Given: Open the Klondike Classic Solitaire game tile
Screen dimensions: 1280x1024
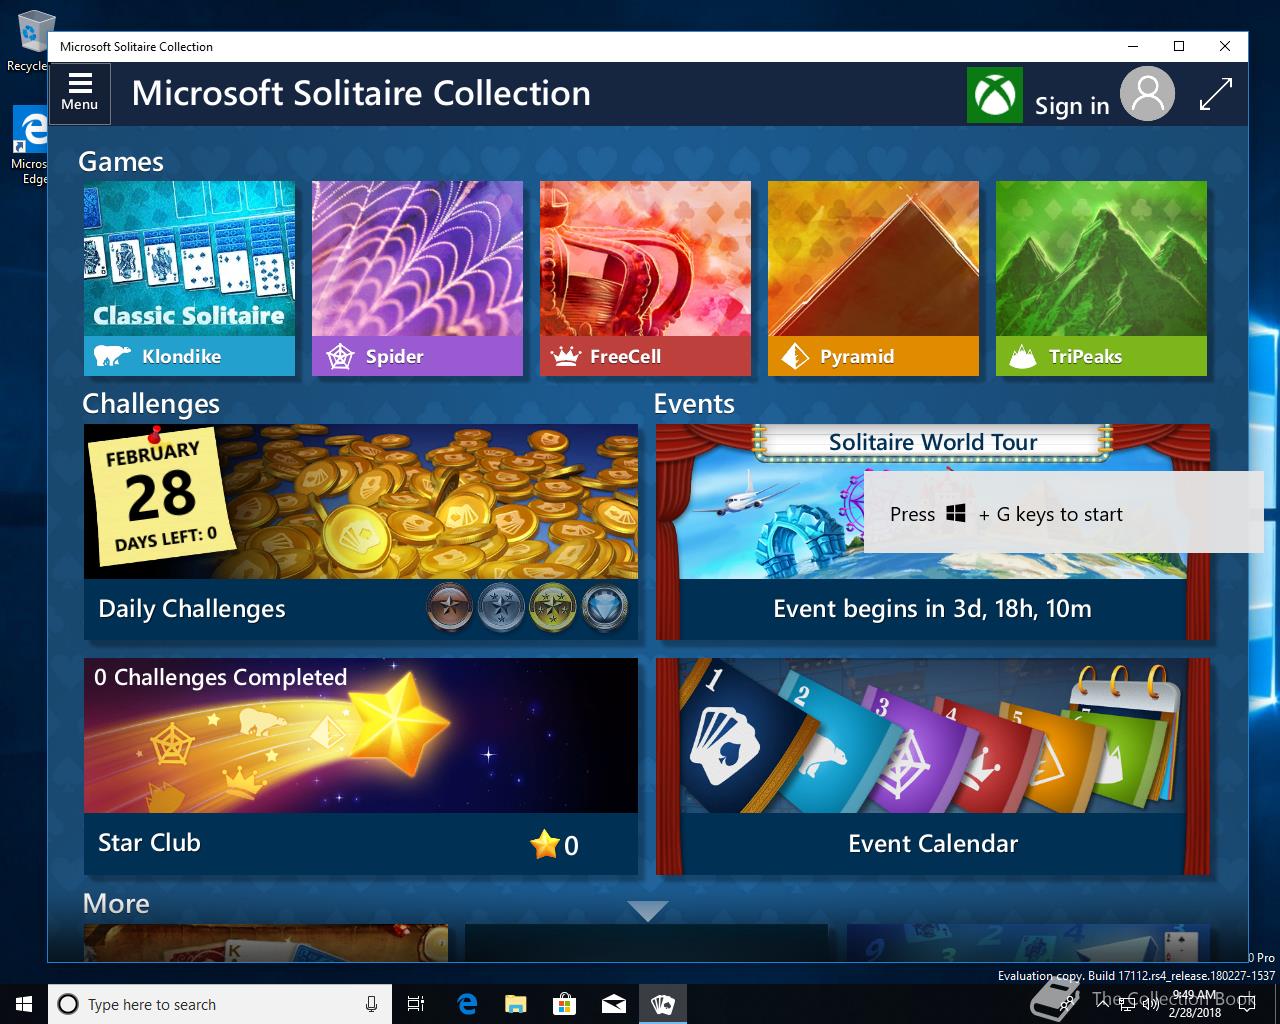Looking at the screenshot, I should point(189,278).
